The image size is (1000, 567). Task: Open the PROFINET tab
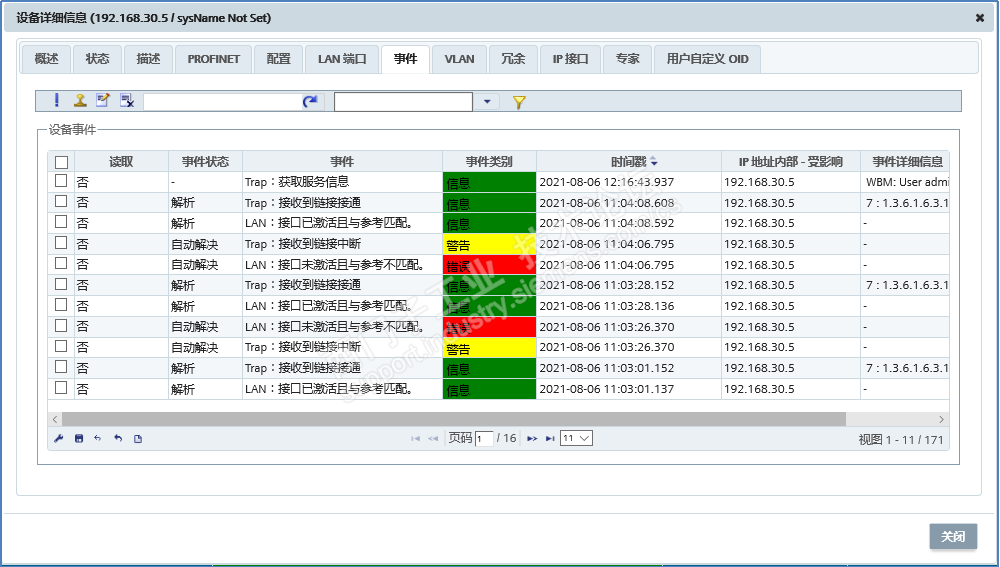[x=214, y=59]
